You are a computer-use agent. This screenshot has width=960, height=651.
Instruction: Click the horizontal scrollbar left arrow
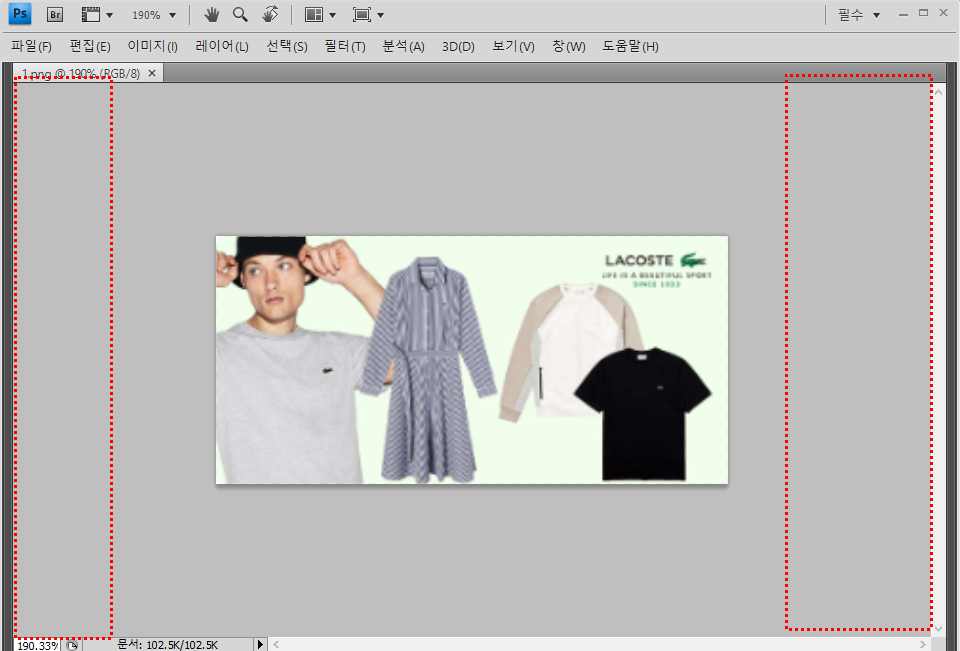point(277,644)
